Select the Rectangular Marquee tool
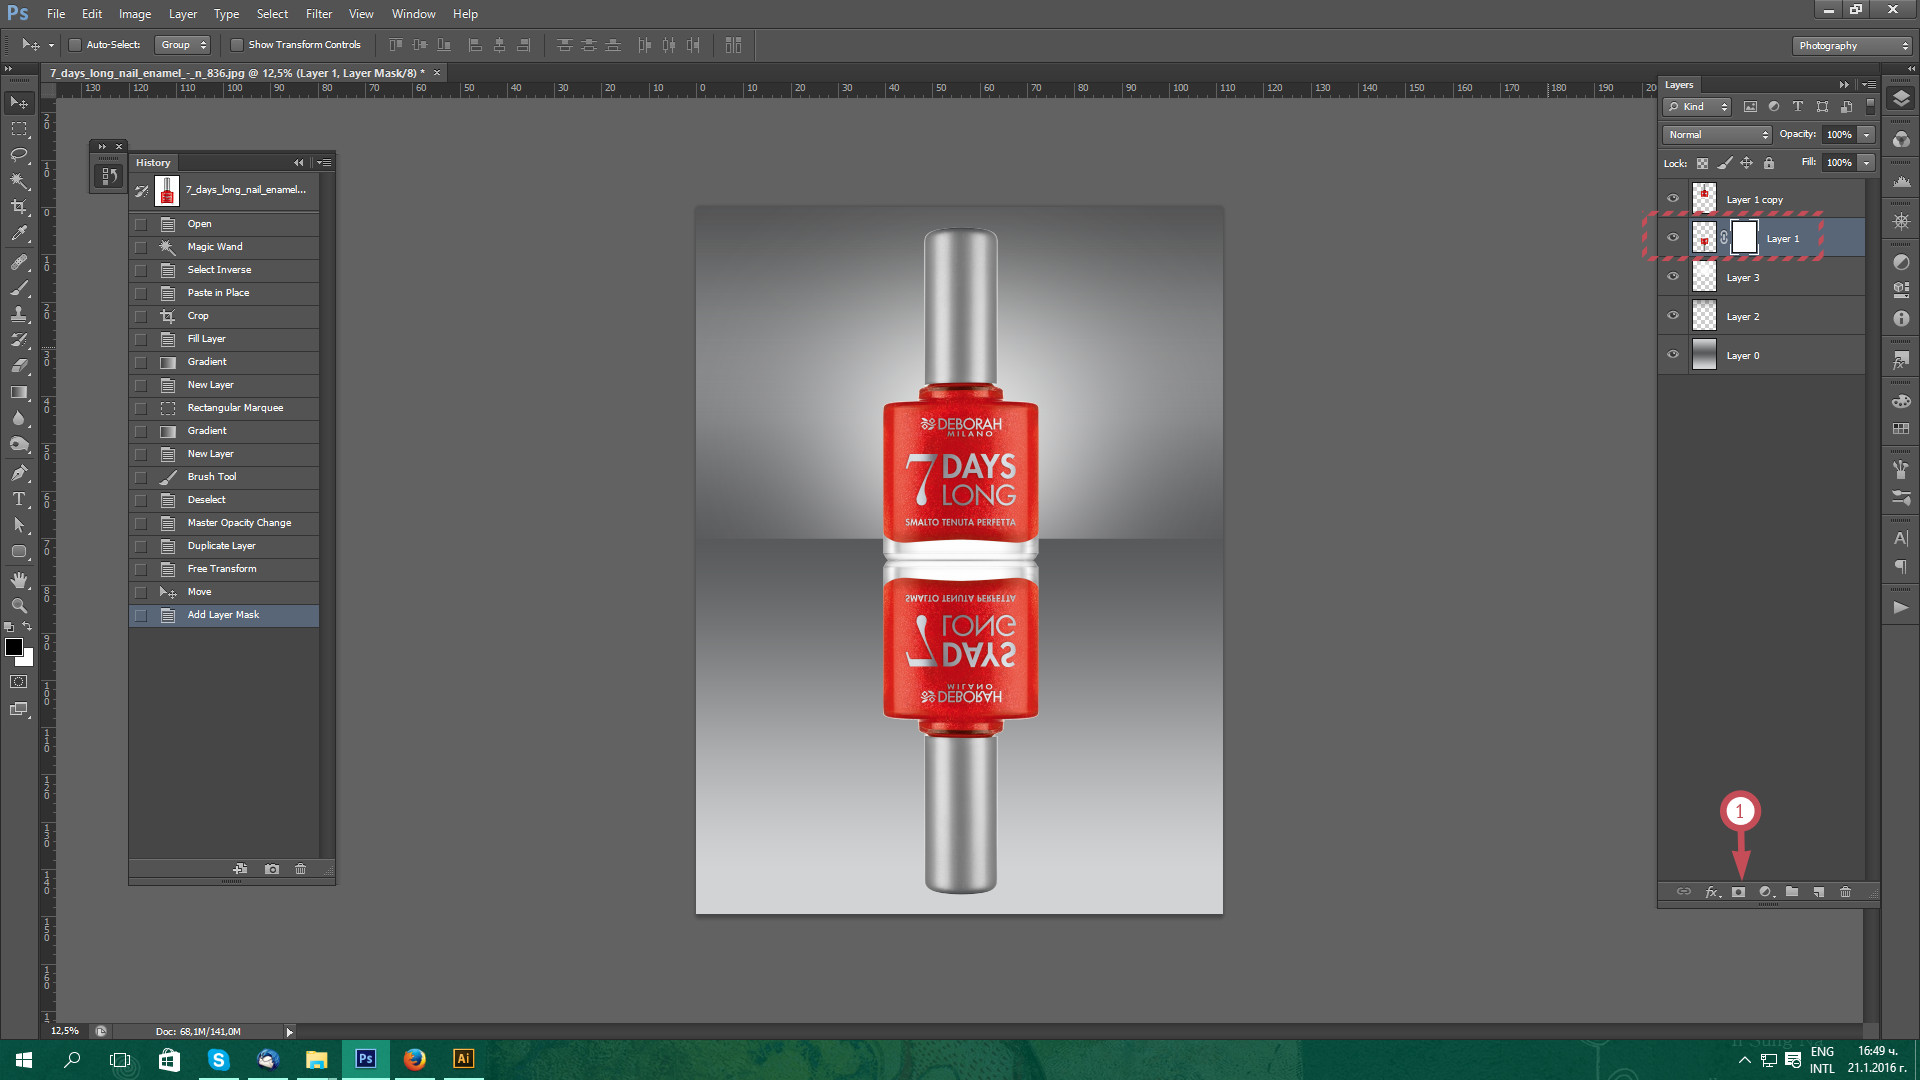 point(19,129)
